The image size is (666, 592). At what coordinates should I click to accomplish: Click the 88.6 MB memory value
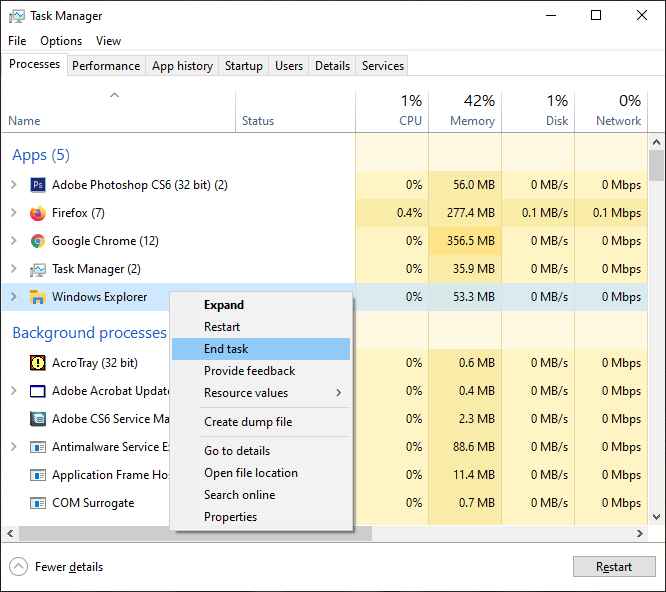474,447
